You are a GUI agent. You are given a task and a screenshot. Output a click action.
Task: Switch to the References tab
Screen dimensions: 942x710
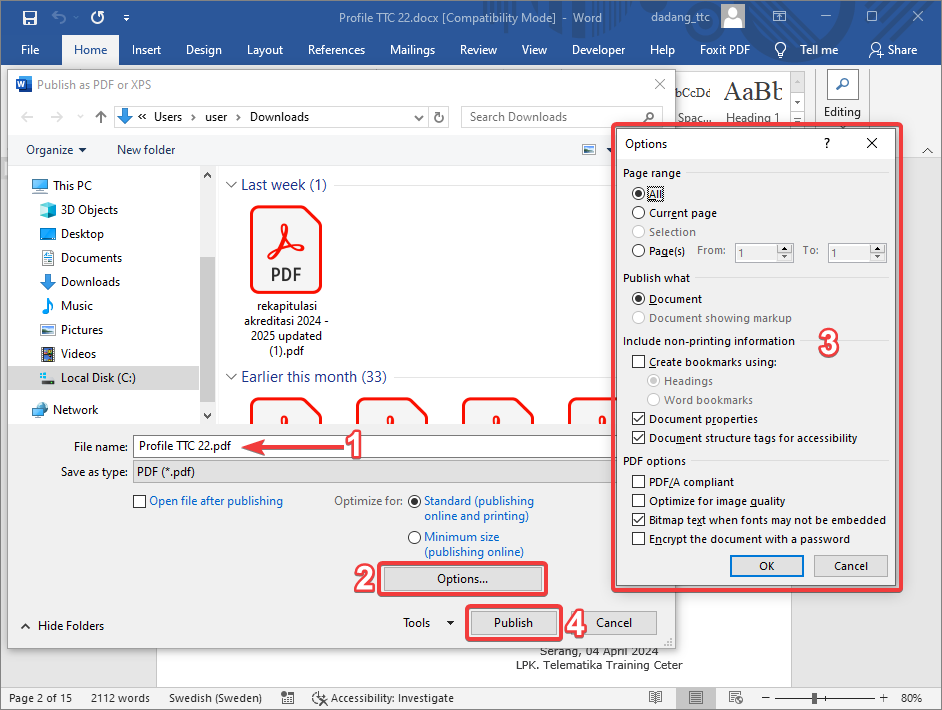pos(336,50)
